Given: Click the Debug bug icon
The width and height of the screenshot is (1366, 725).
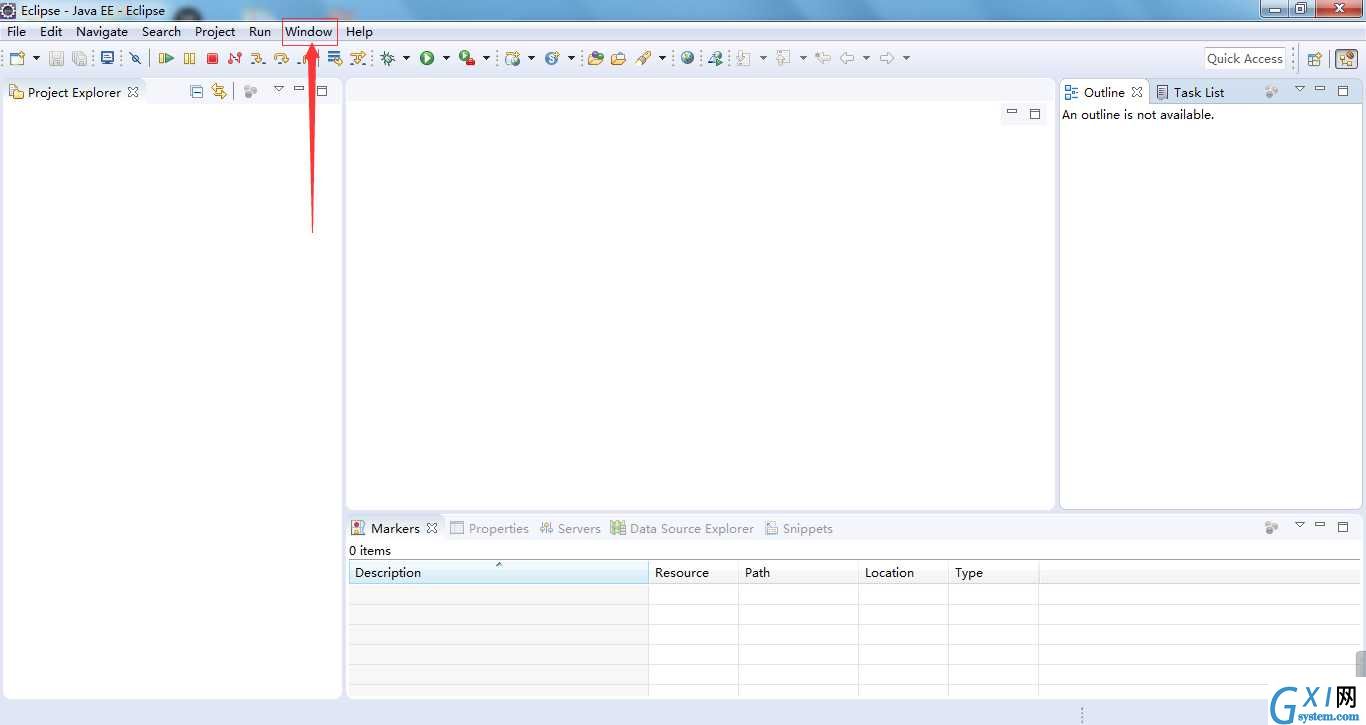Looking at the screenshot, I should (x=388, y=58).
